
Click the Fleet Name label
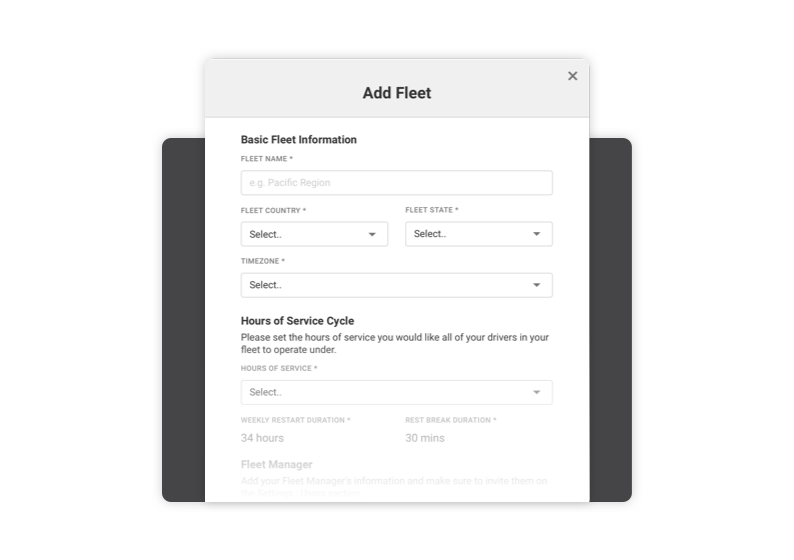coord(267,159)
